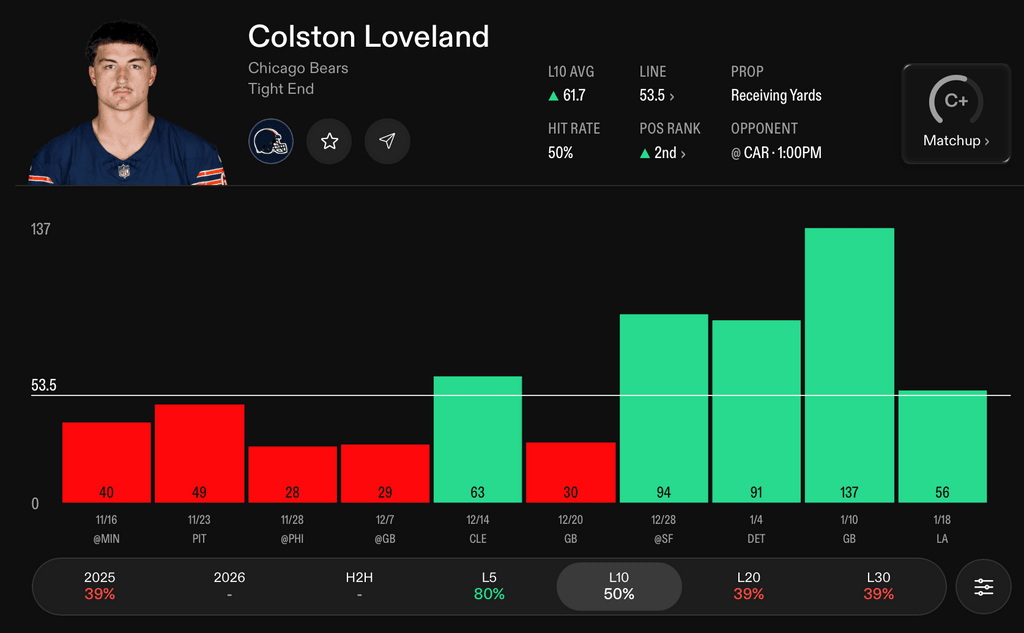This screenshot has width=1024, height=633.
Task: Select the 2026 season tab
Action: (229, 586)
